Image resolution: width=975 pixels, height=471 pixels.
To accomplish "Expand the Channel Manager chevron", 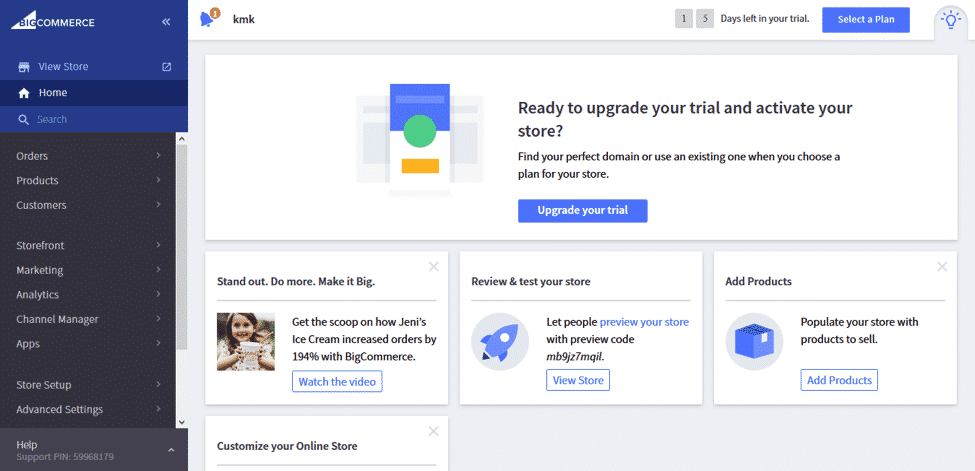I will tap(159, 319).
